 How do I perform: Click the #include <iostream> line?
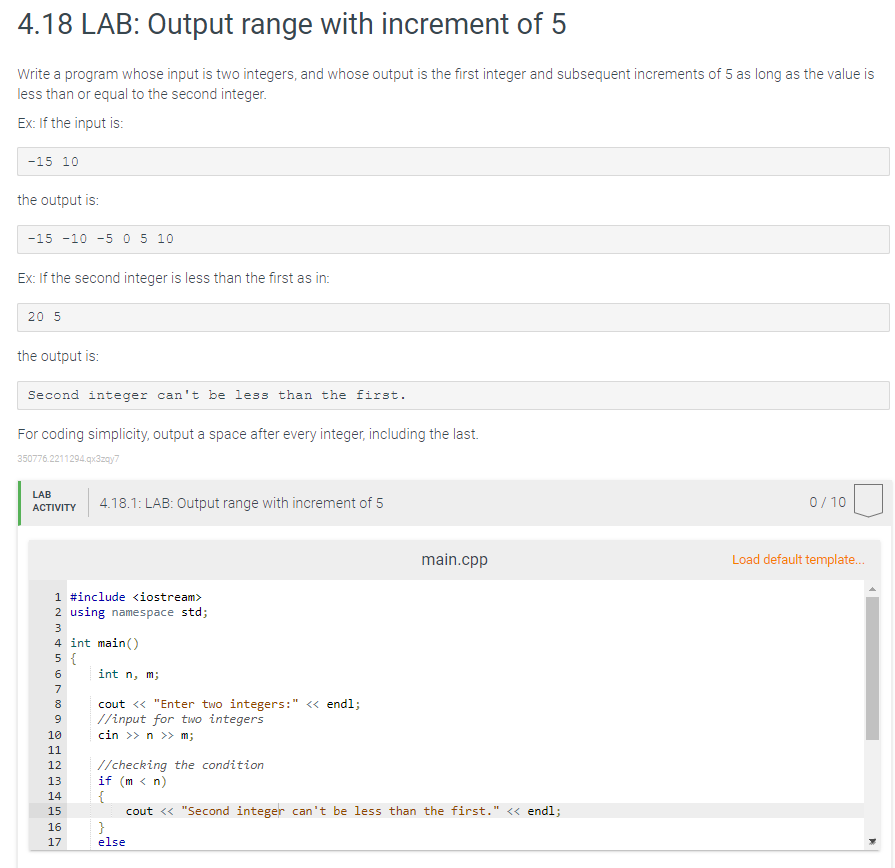tap(136, 597)
